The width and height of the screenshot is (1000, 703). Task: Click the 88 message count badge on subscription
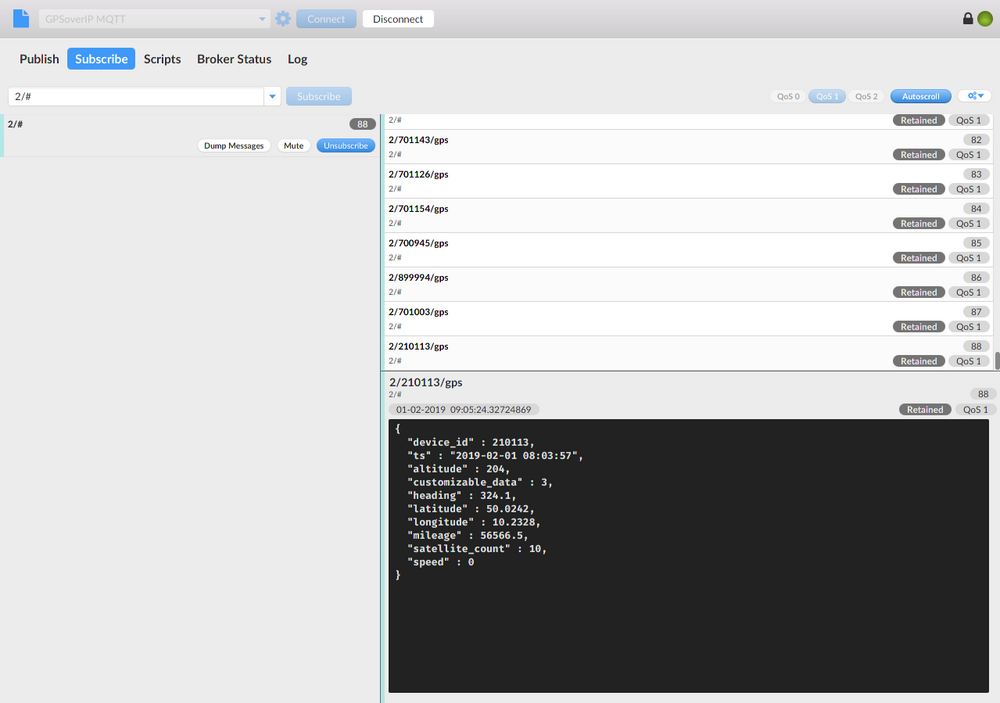362,124
